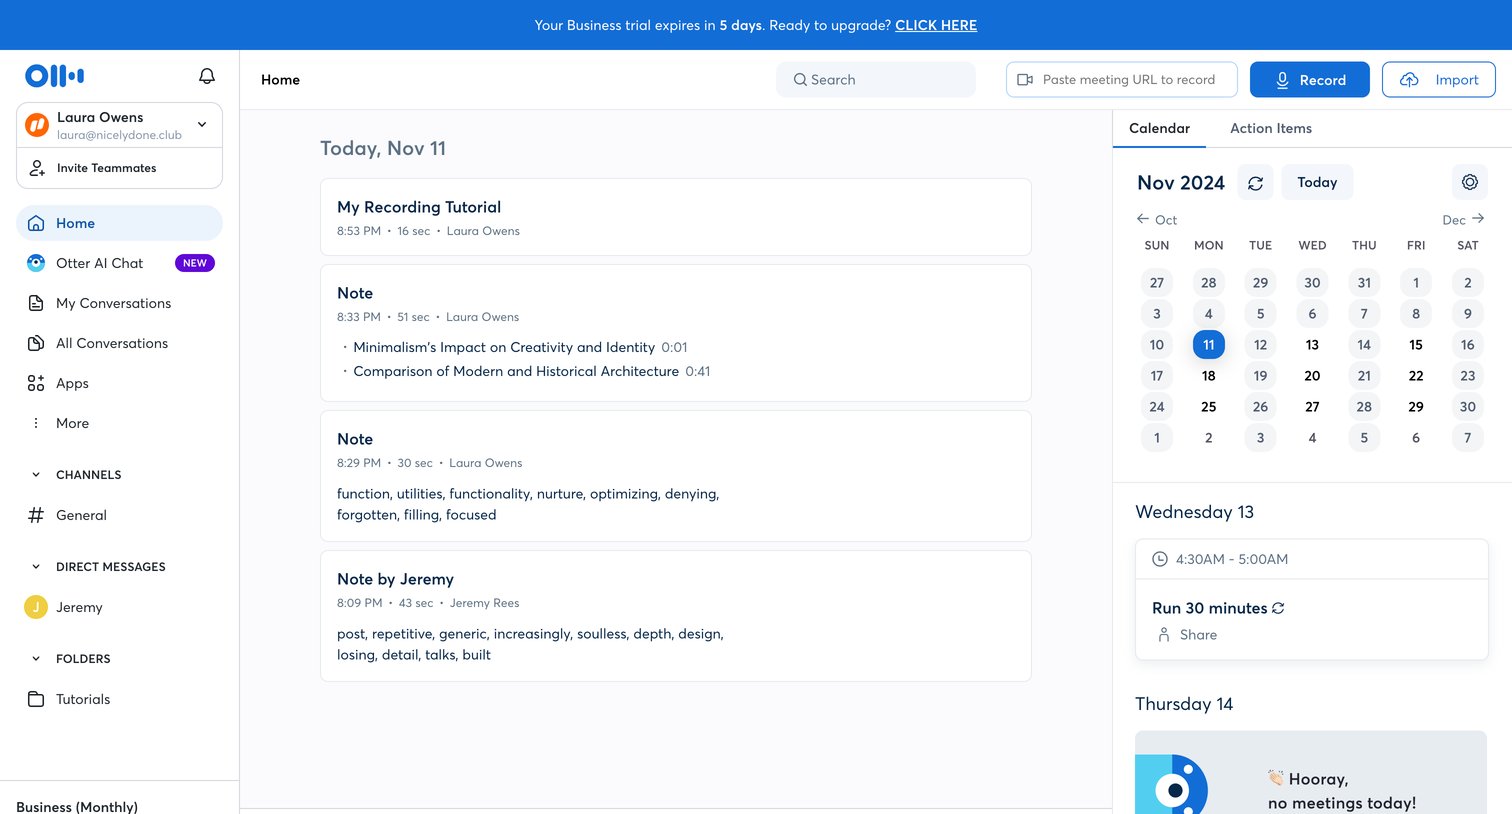Collapse the Channels section
This screenshot has width=1512, height=814.
tap(36, 475)
